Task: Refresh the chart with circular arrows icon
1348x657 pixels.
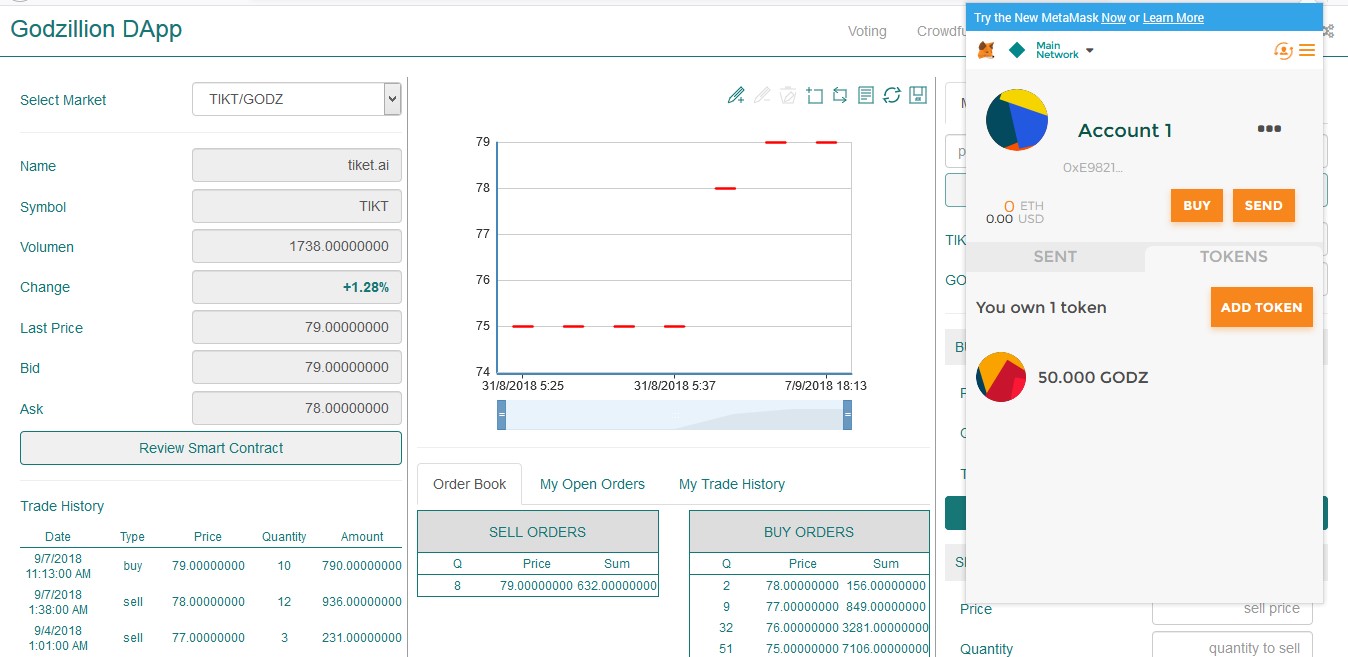Action: [x=892, y=95]
